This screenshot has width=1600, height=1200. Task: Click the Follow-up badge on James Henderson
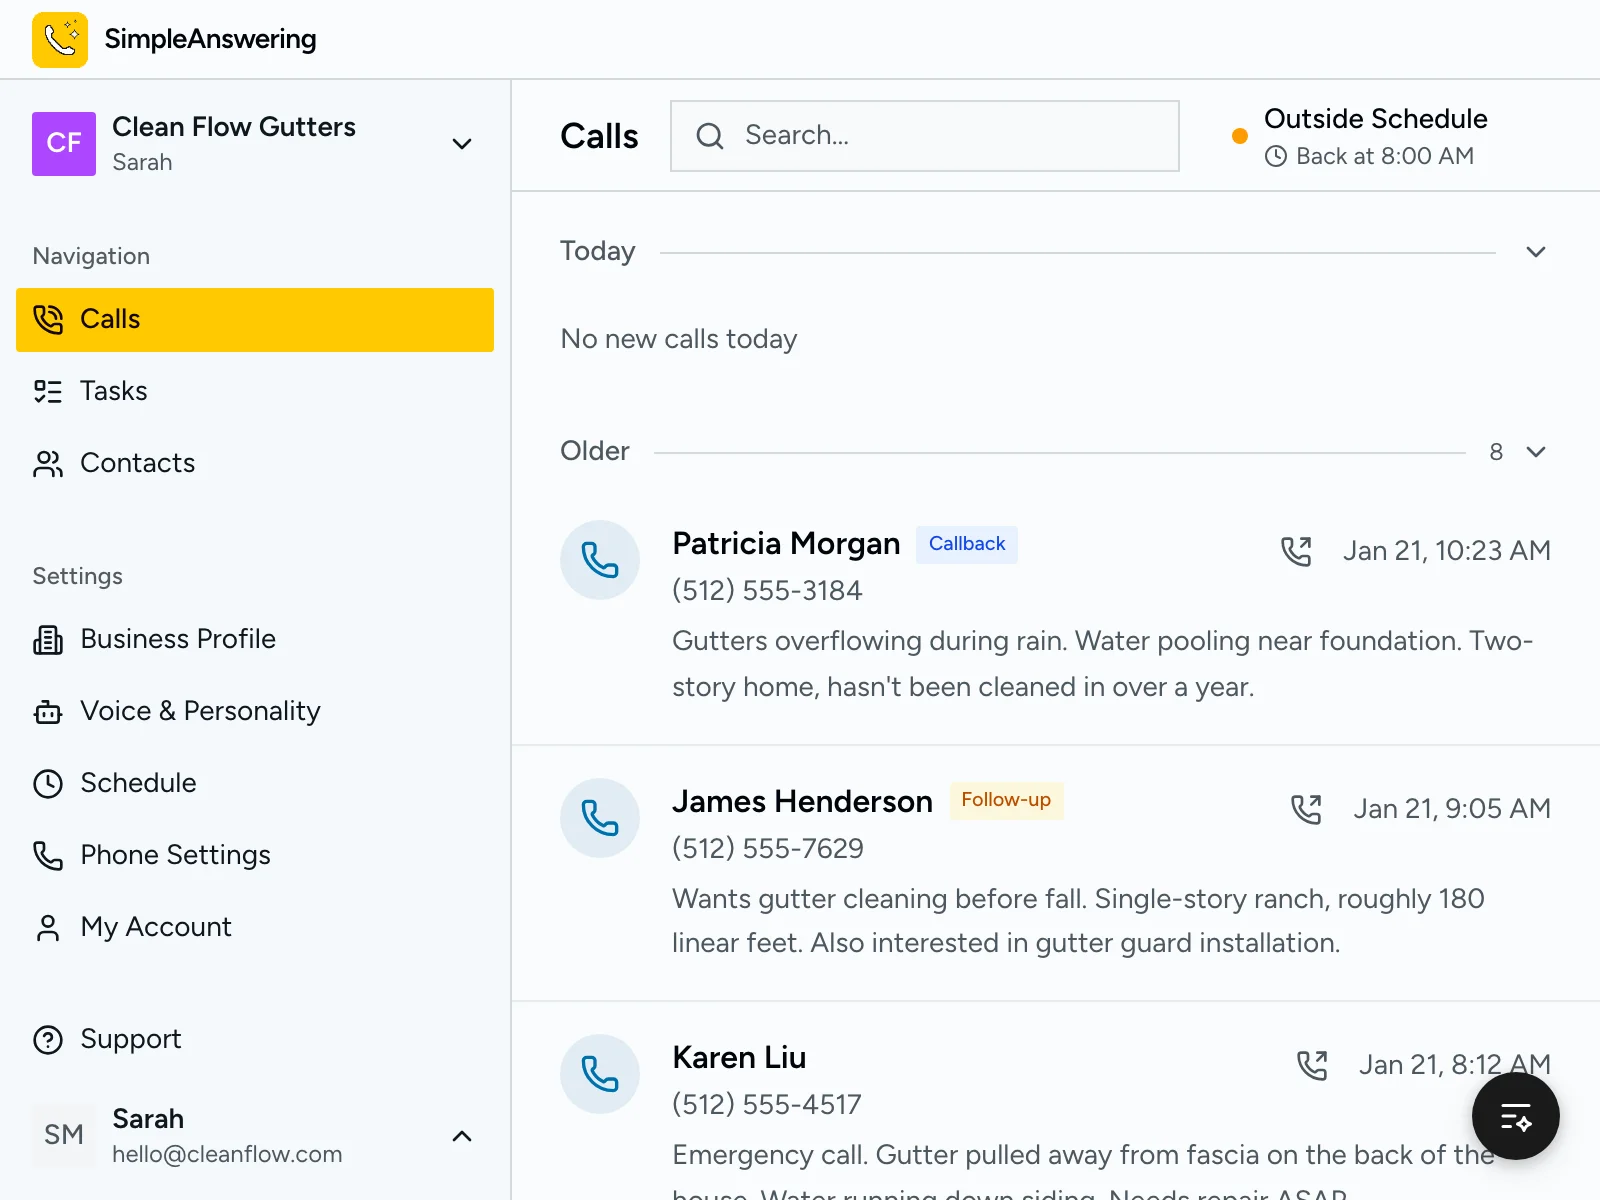click(x=1006, y=800)
